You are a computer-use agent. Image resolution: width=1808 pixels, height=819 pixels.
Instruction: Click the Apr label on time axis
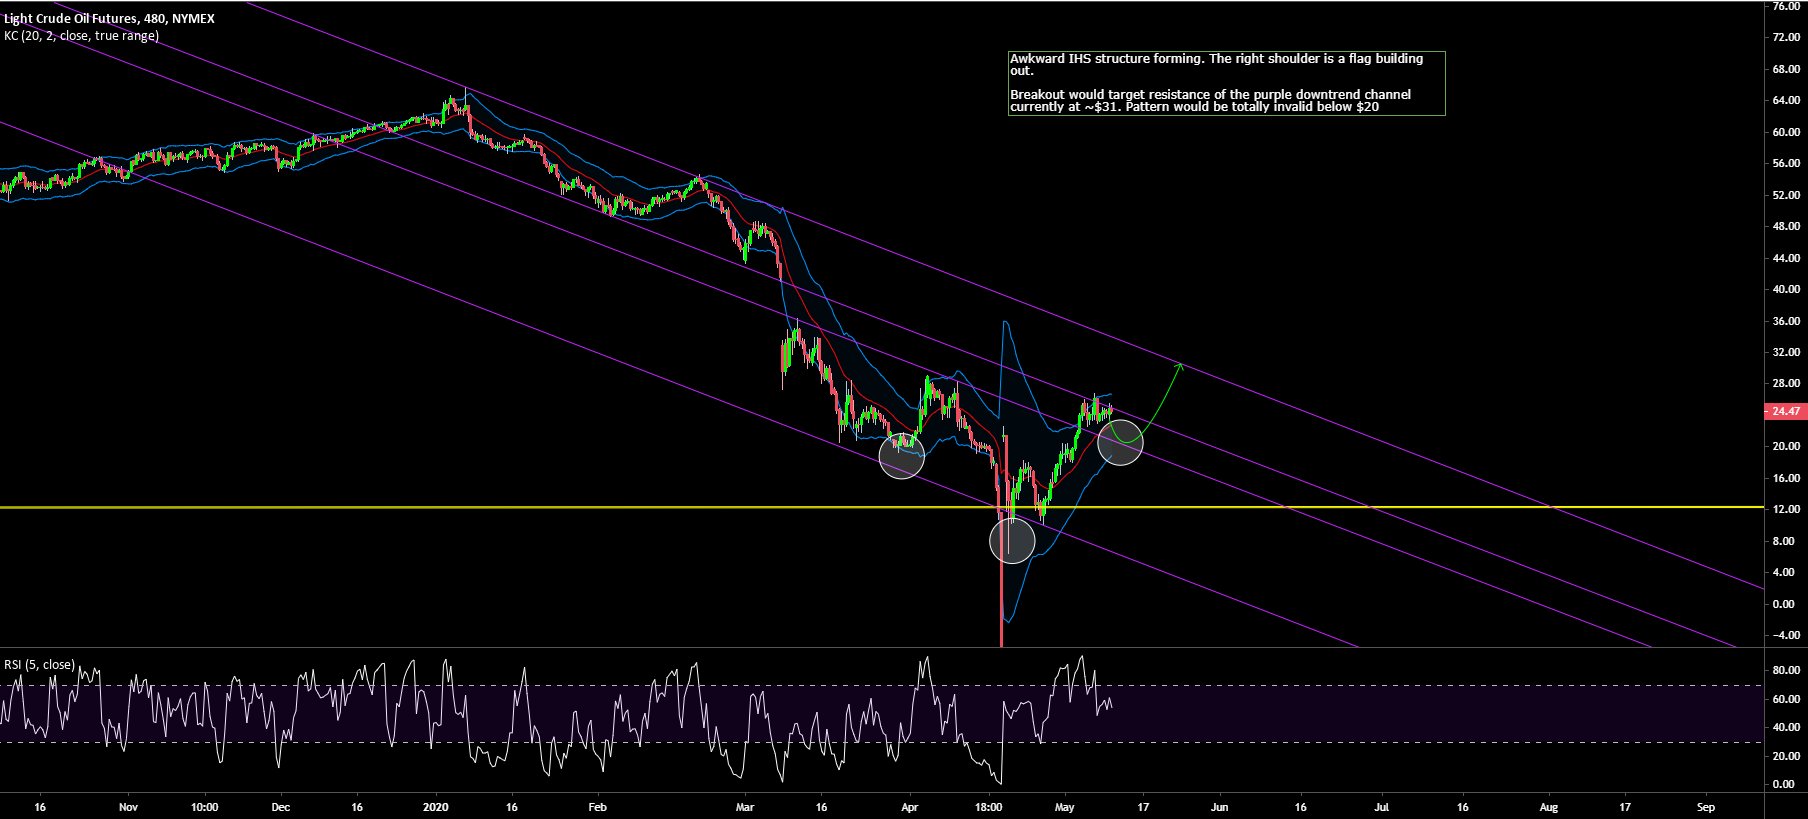909,806
